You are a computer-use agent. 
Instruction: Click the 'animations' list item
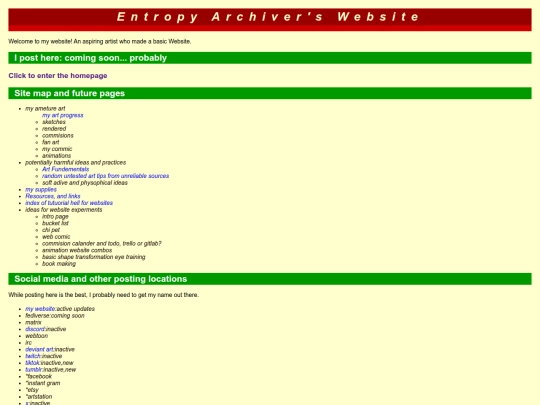click(56, 156)
